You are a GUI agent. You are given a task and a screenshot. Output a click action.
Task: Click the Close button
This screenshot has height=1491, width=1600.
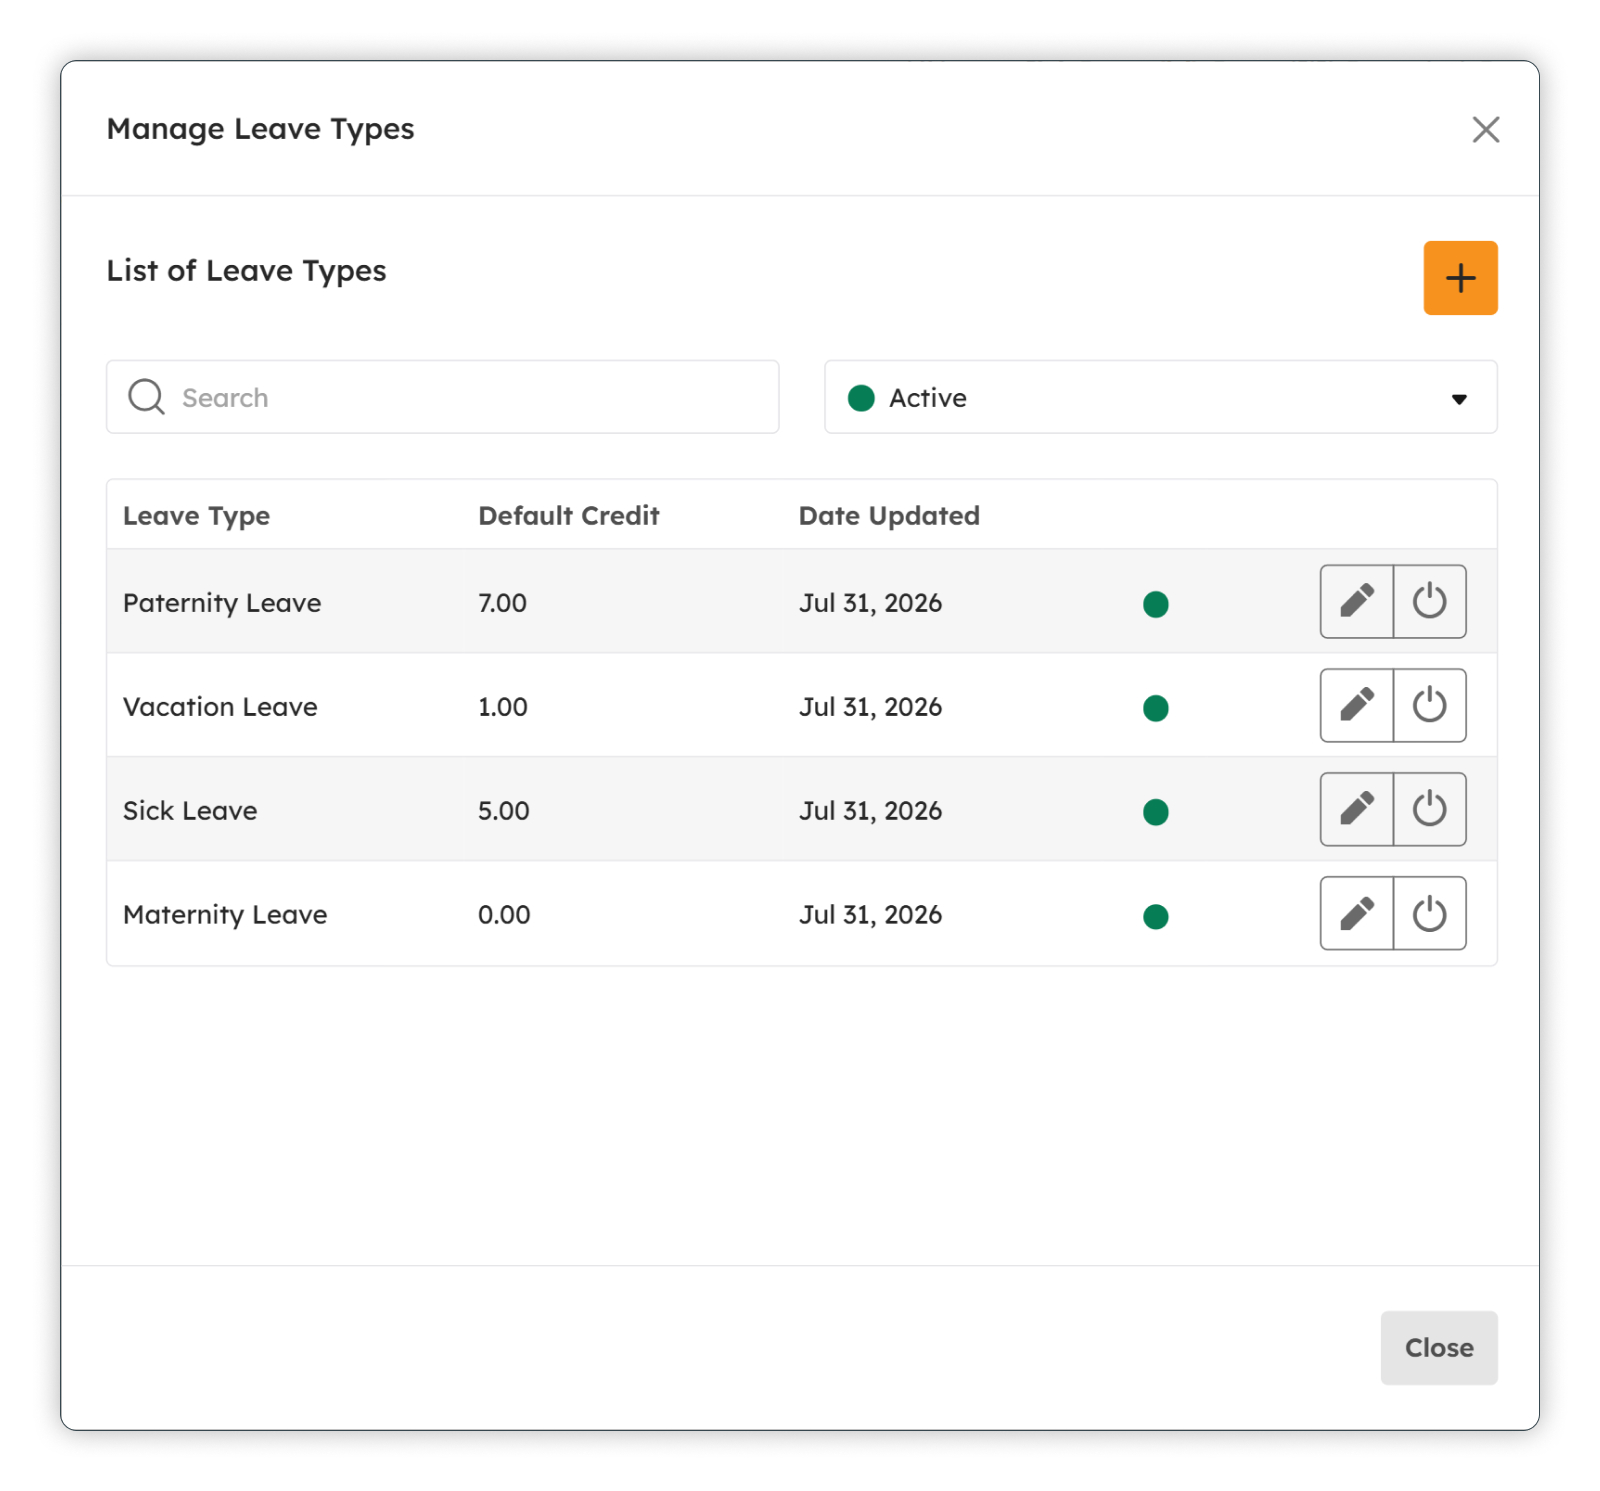[x=1439, y=1347]
